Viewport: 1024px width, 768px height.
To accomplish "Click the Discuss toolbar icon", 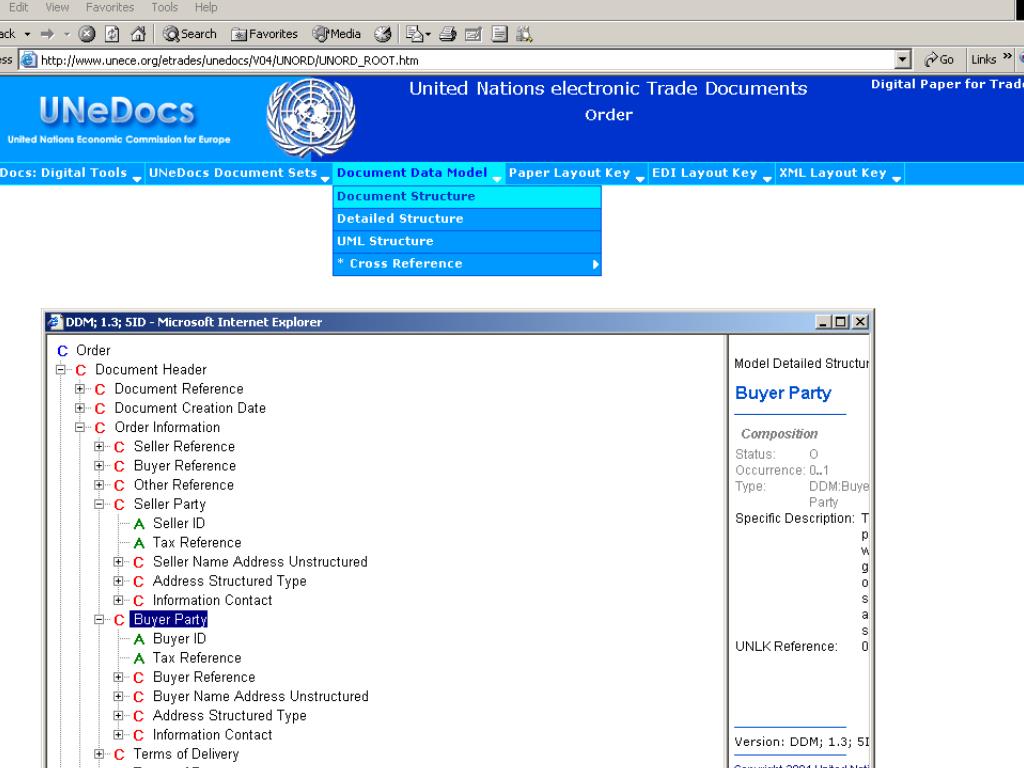I will point(500,34).
